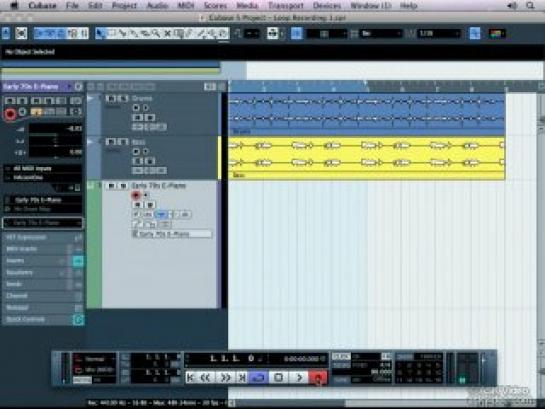The height and width of the screenshot is (409, 545).
Task: Toggle inspector record enable red button
Action: (x=10, y=113)
